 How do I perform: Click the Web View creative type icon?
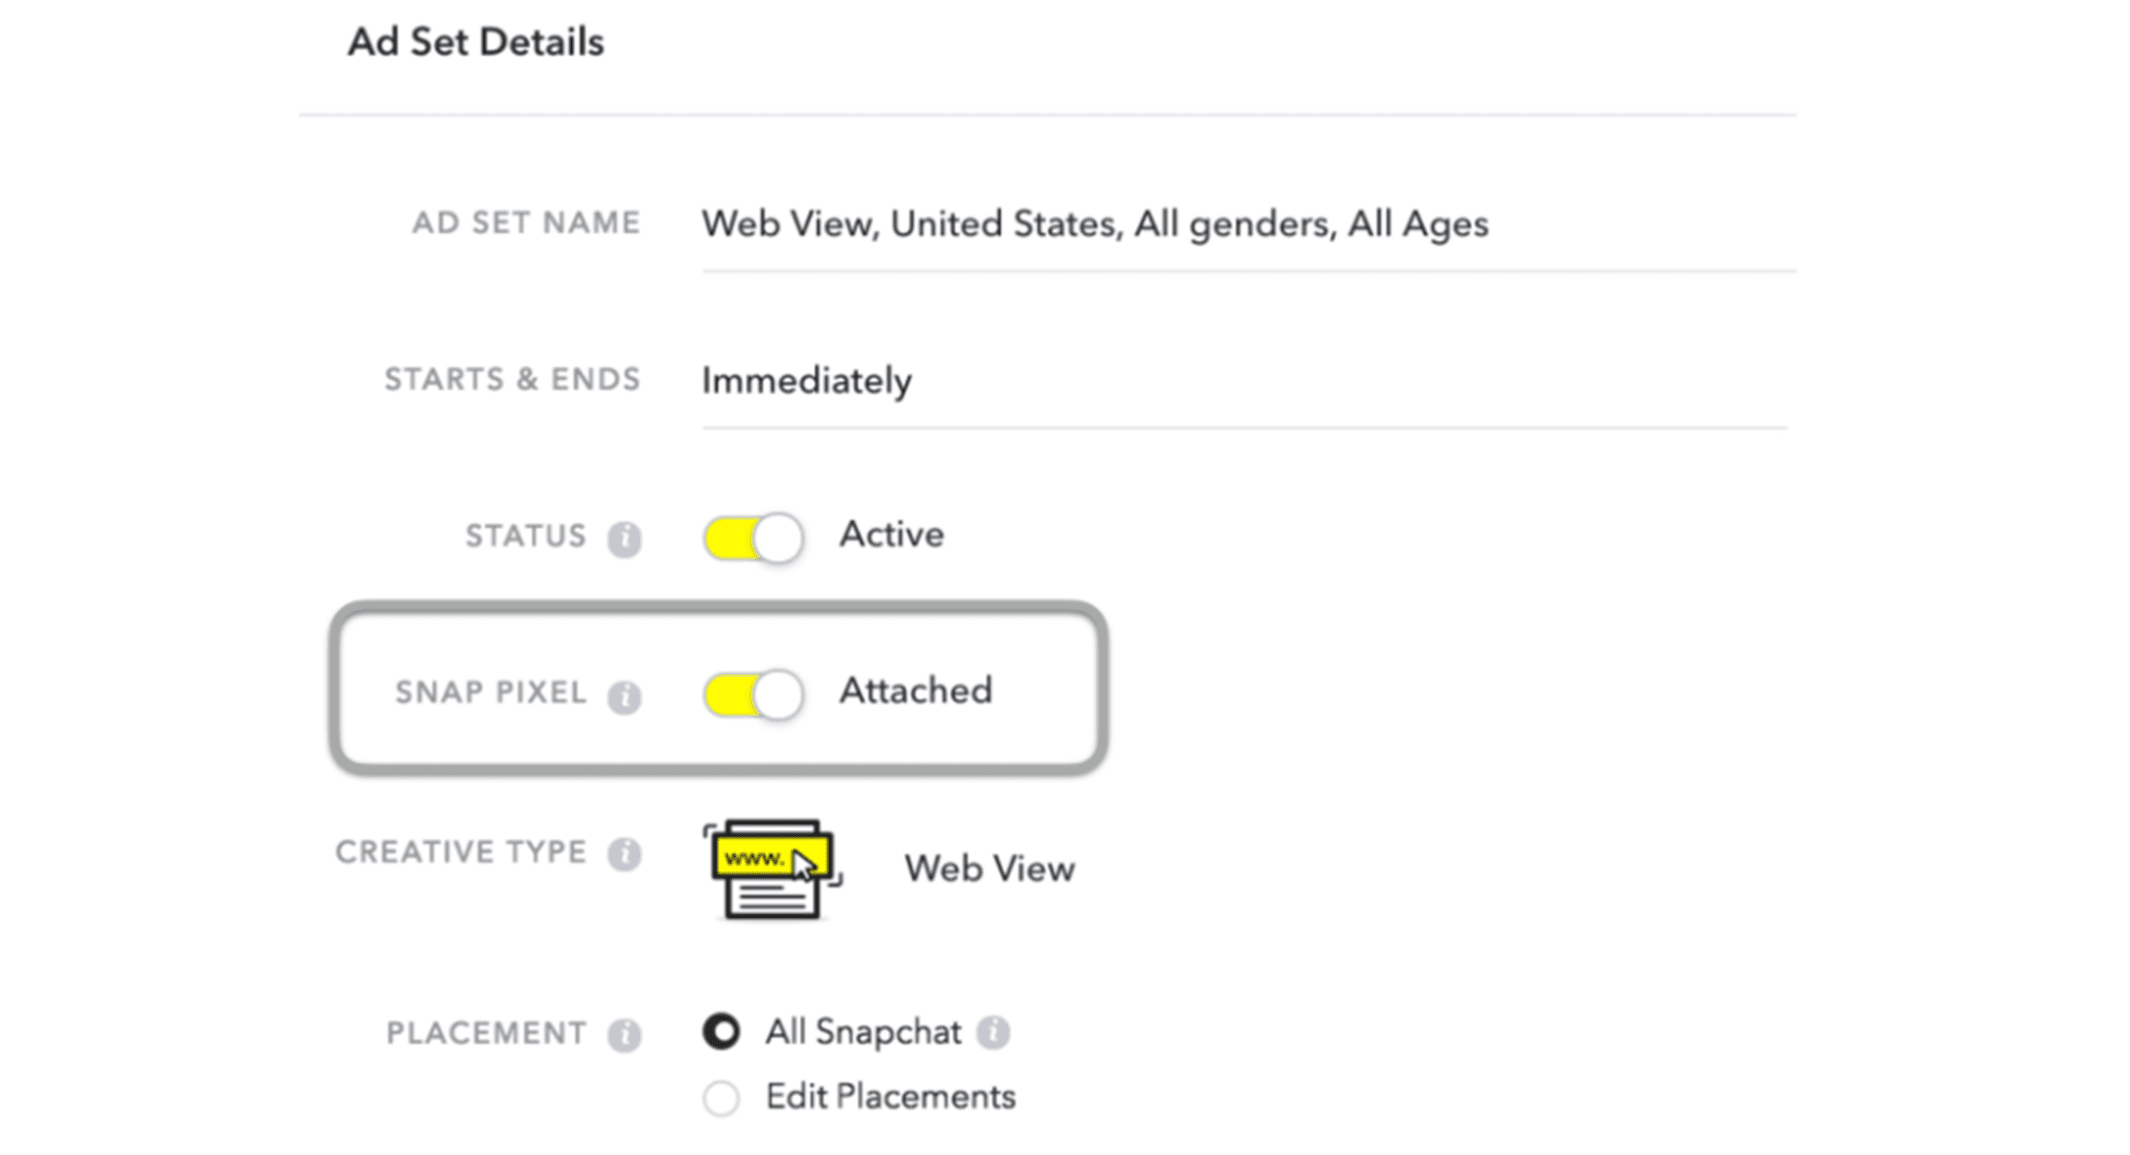tap(771, 866)
